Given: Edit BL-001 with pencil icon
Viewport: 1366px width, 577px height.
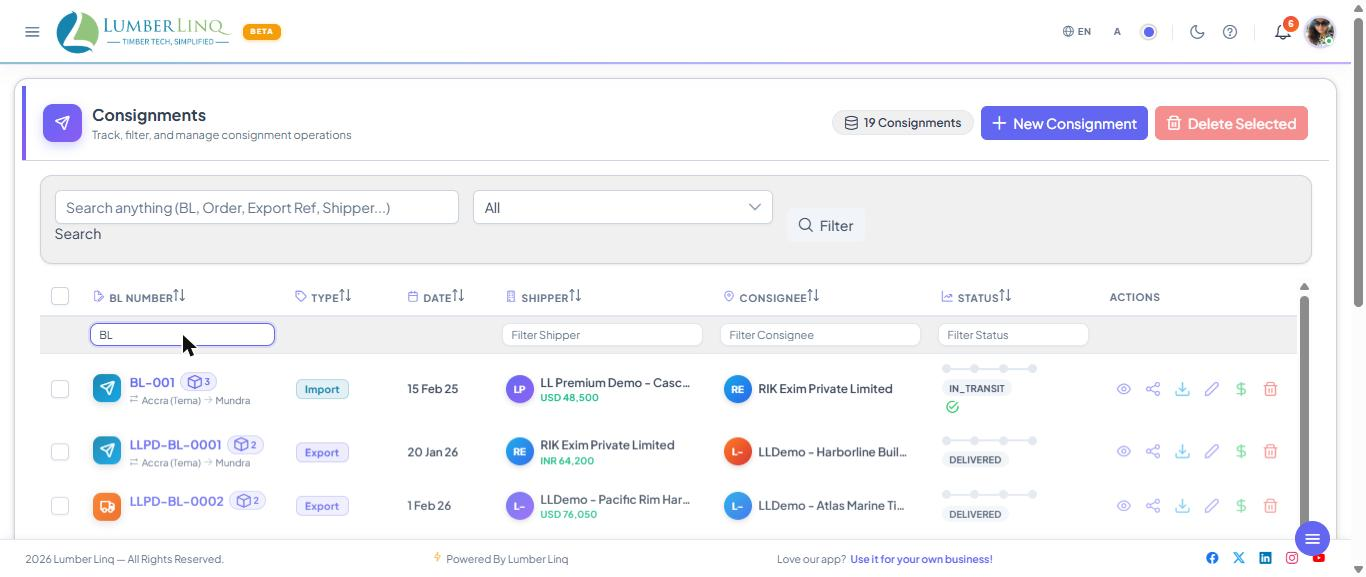Looking at the screenshot, I should click(1212, 389).
